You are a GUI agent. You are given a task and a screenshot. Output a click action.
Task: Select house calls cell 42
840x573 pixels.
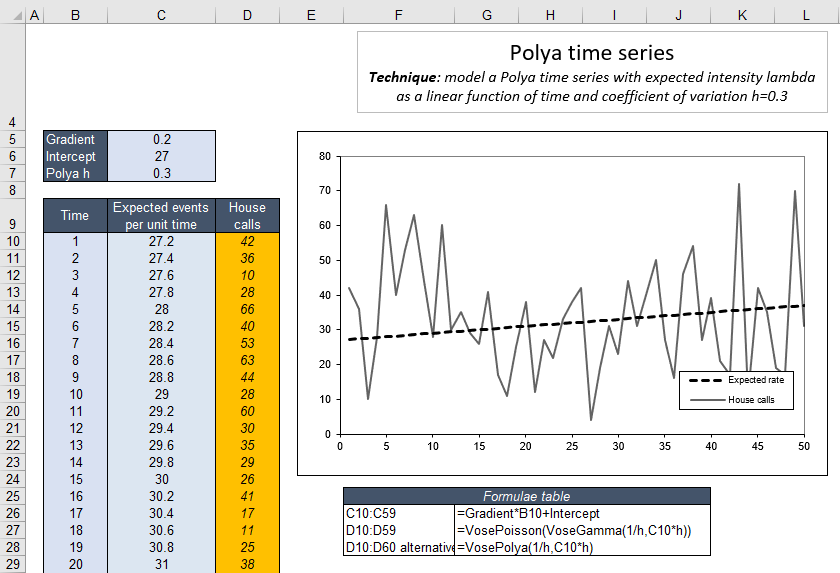pos(247,242)
